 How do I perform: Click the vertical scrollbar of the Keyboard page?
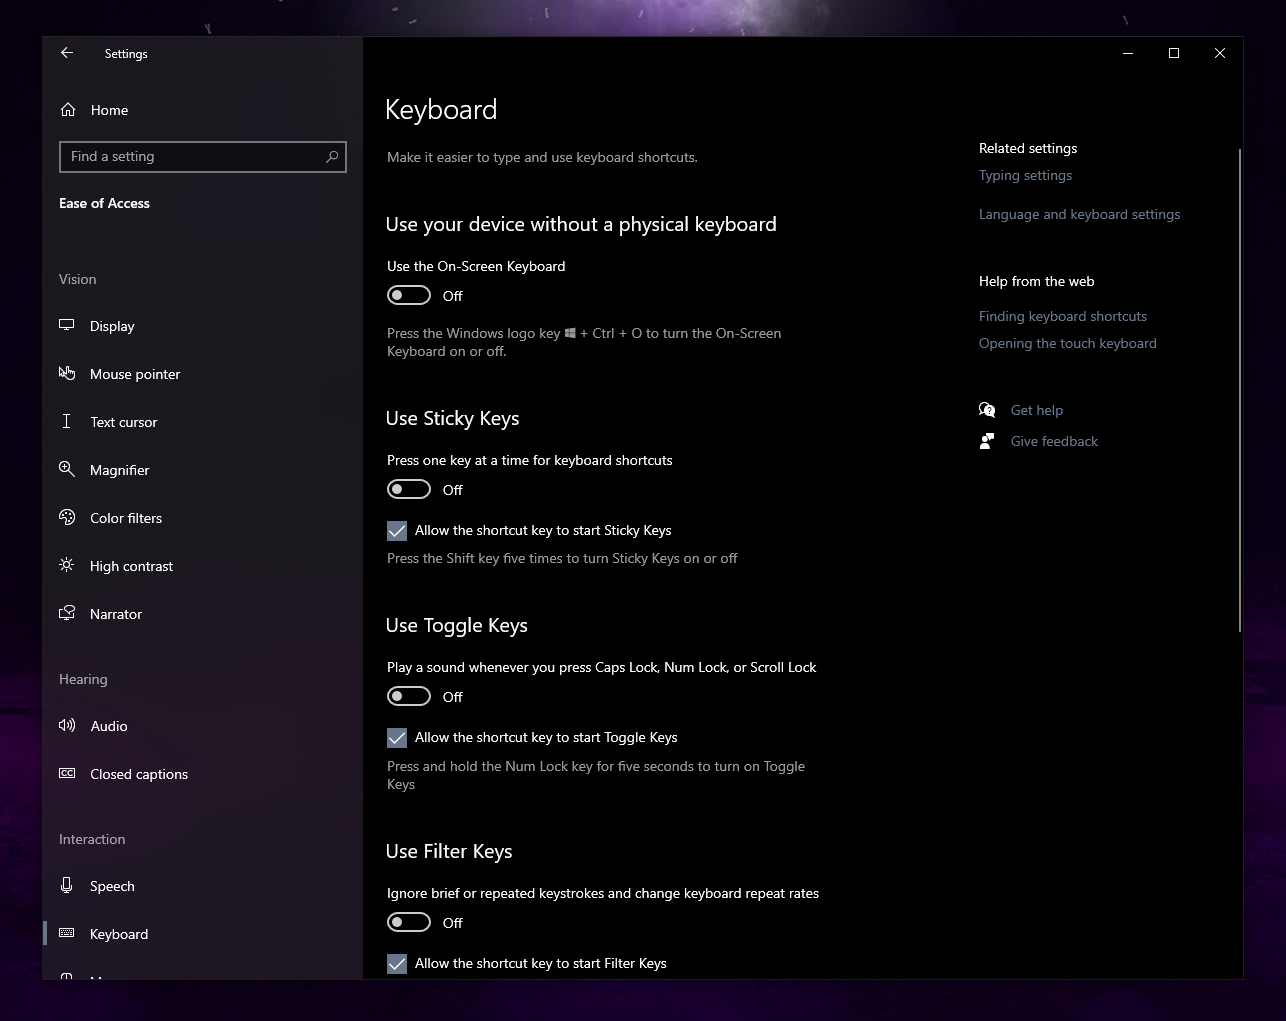pyautogui.click(x=1240, y=390)
